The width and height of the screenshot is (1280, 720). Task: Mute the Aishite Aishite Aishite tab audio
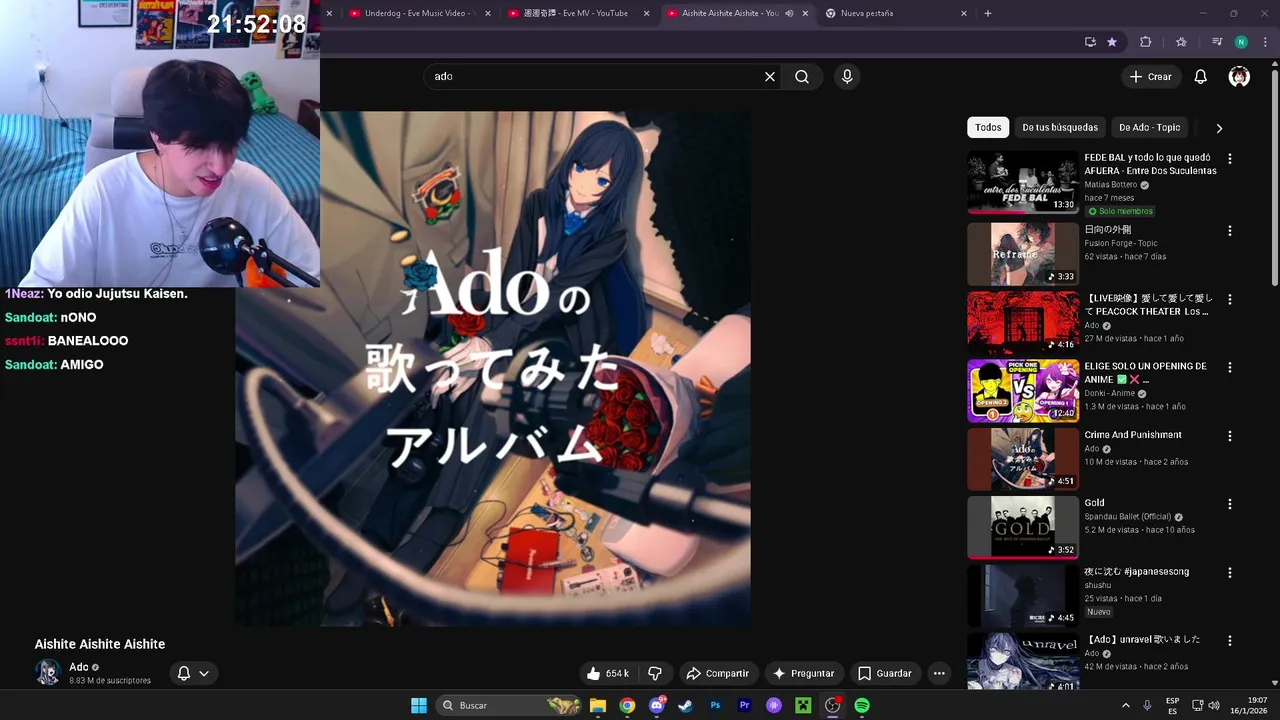tap(789, 13)
